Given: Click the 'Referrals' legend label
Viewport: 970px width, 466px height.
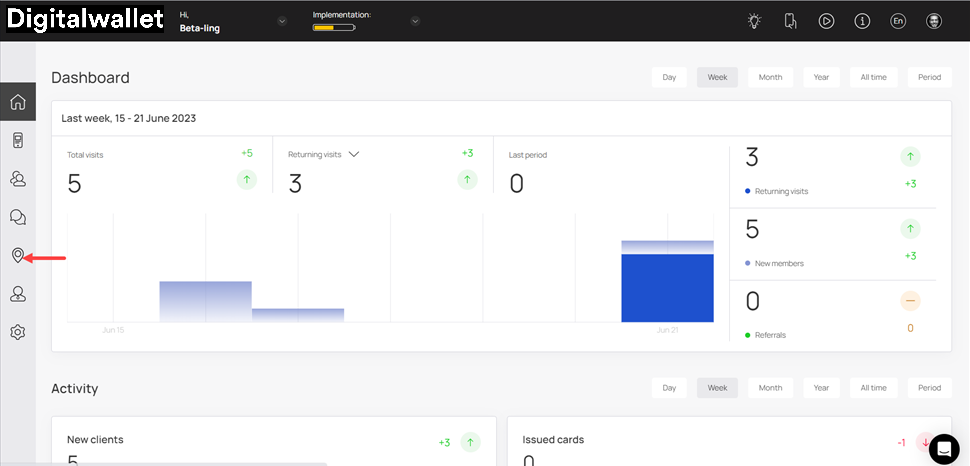Looking at the screenshot, I should (x=770, y=335).
